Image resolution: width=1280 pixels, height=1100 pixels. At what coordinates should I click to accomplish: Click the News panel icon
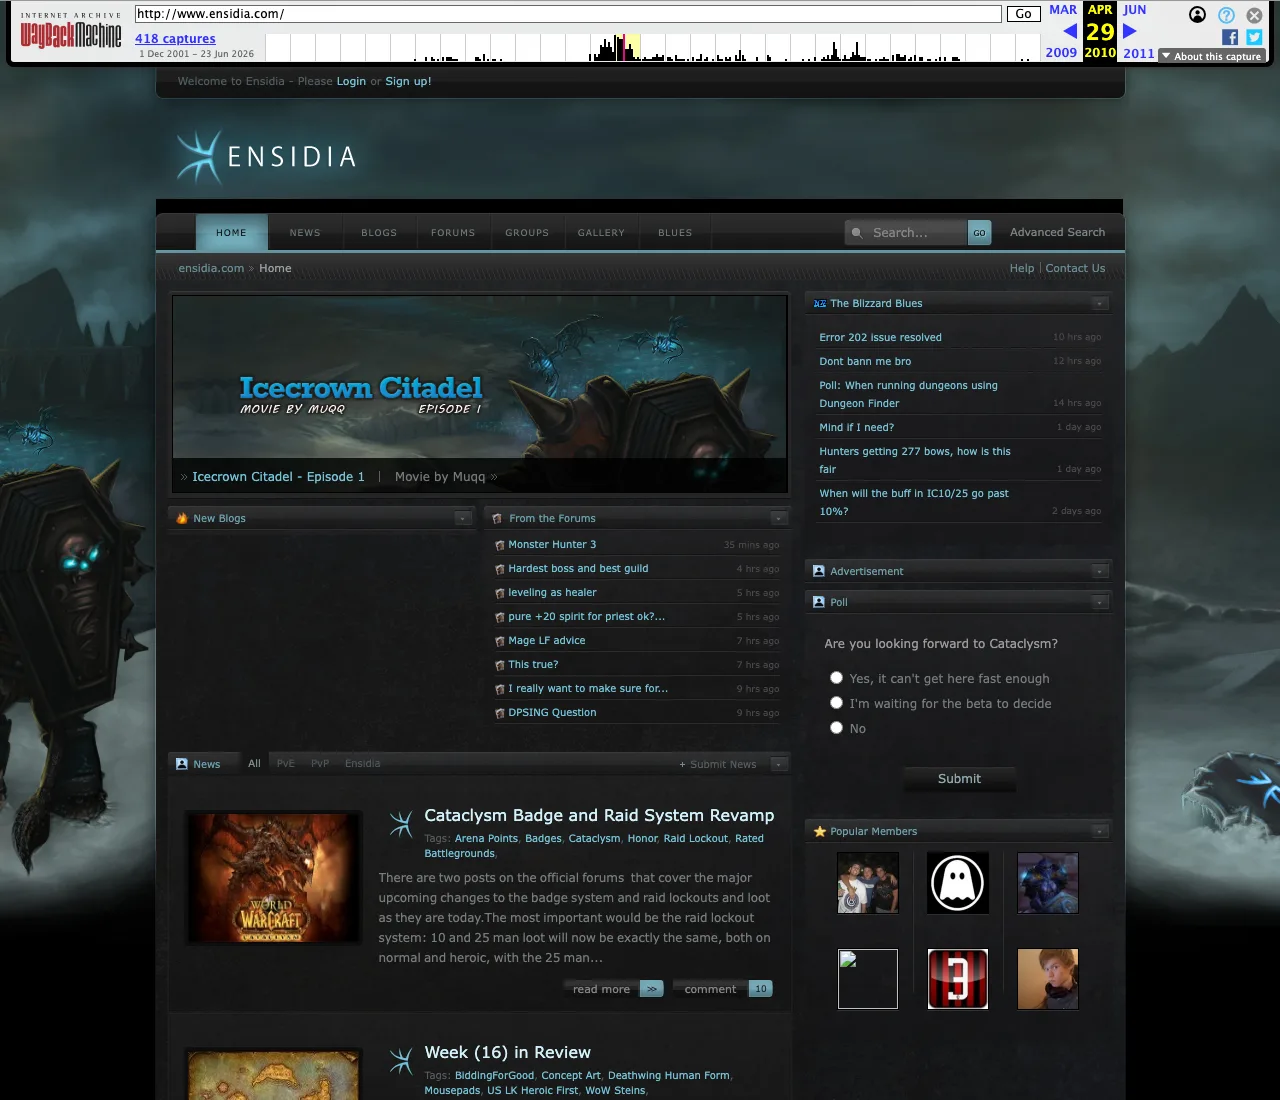click(182, 764)
